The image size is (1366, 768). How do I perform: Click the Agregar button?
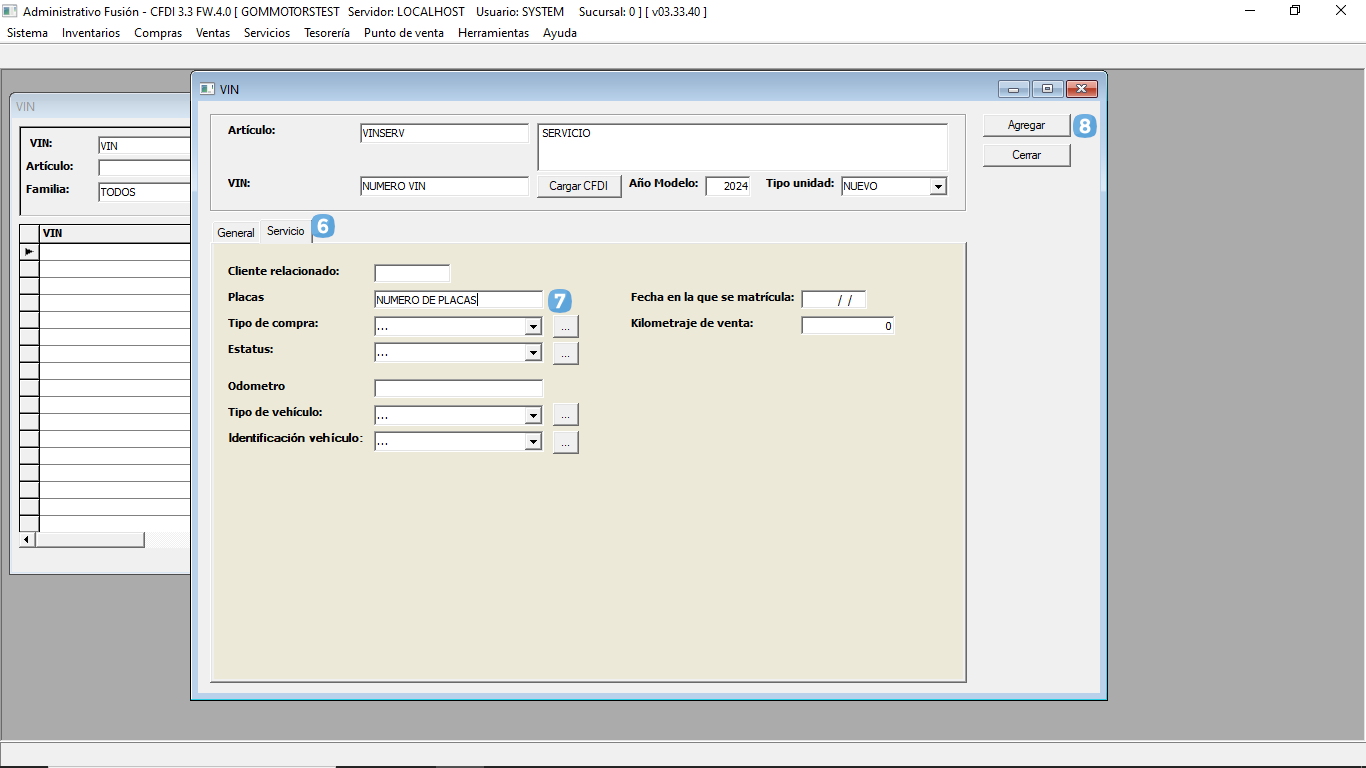1026,125
